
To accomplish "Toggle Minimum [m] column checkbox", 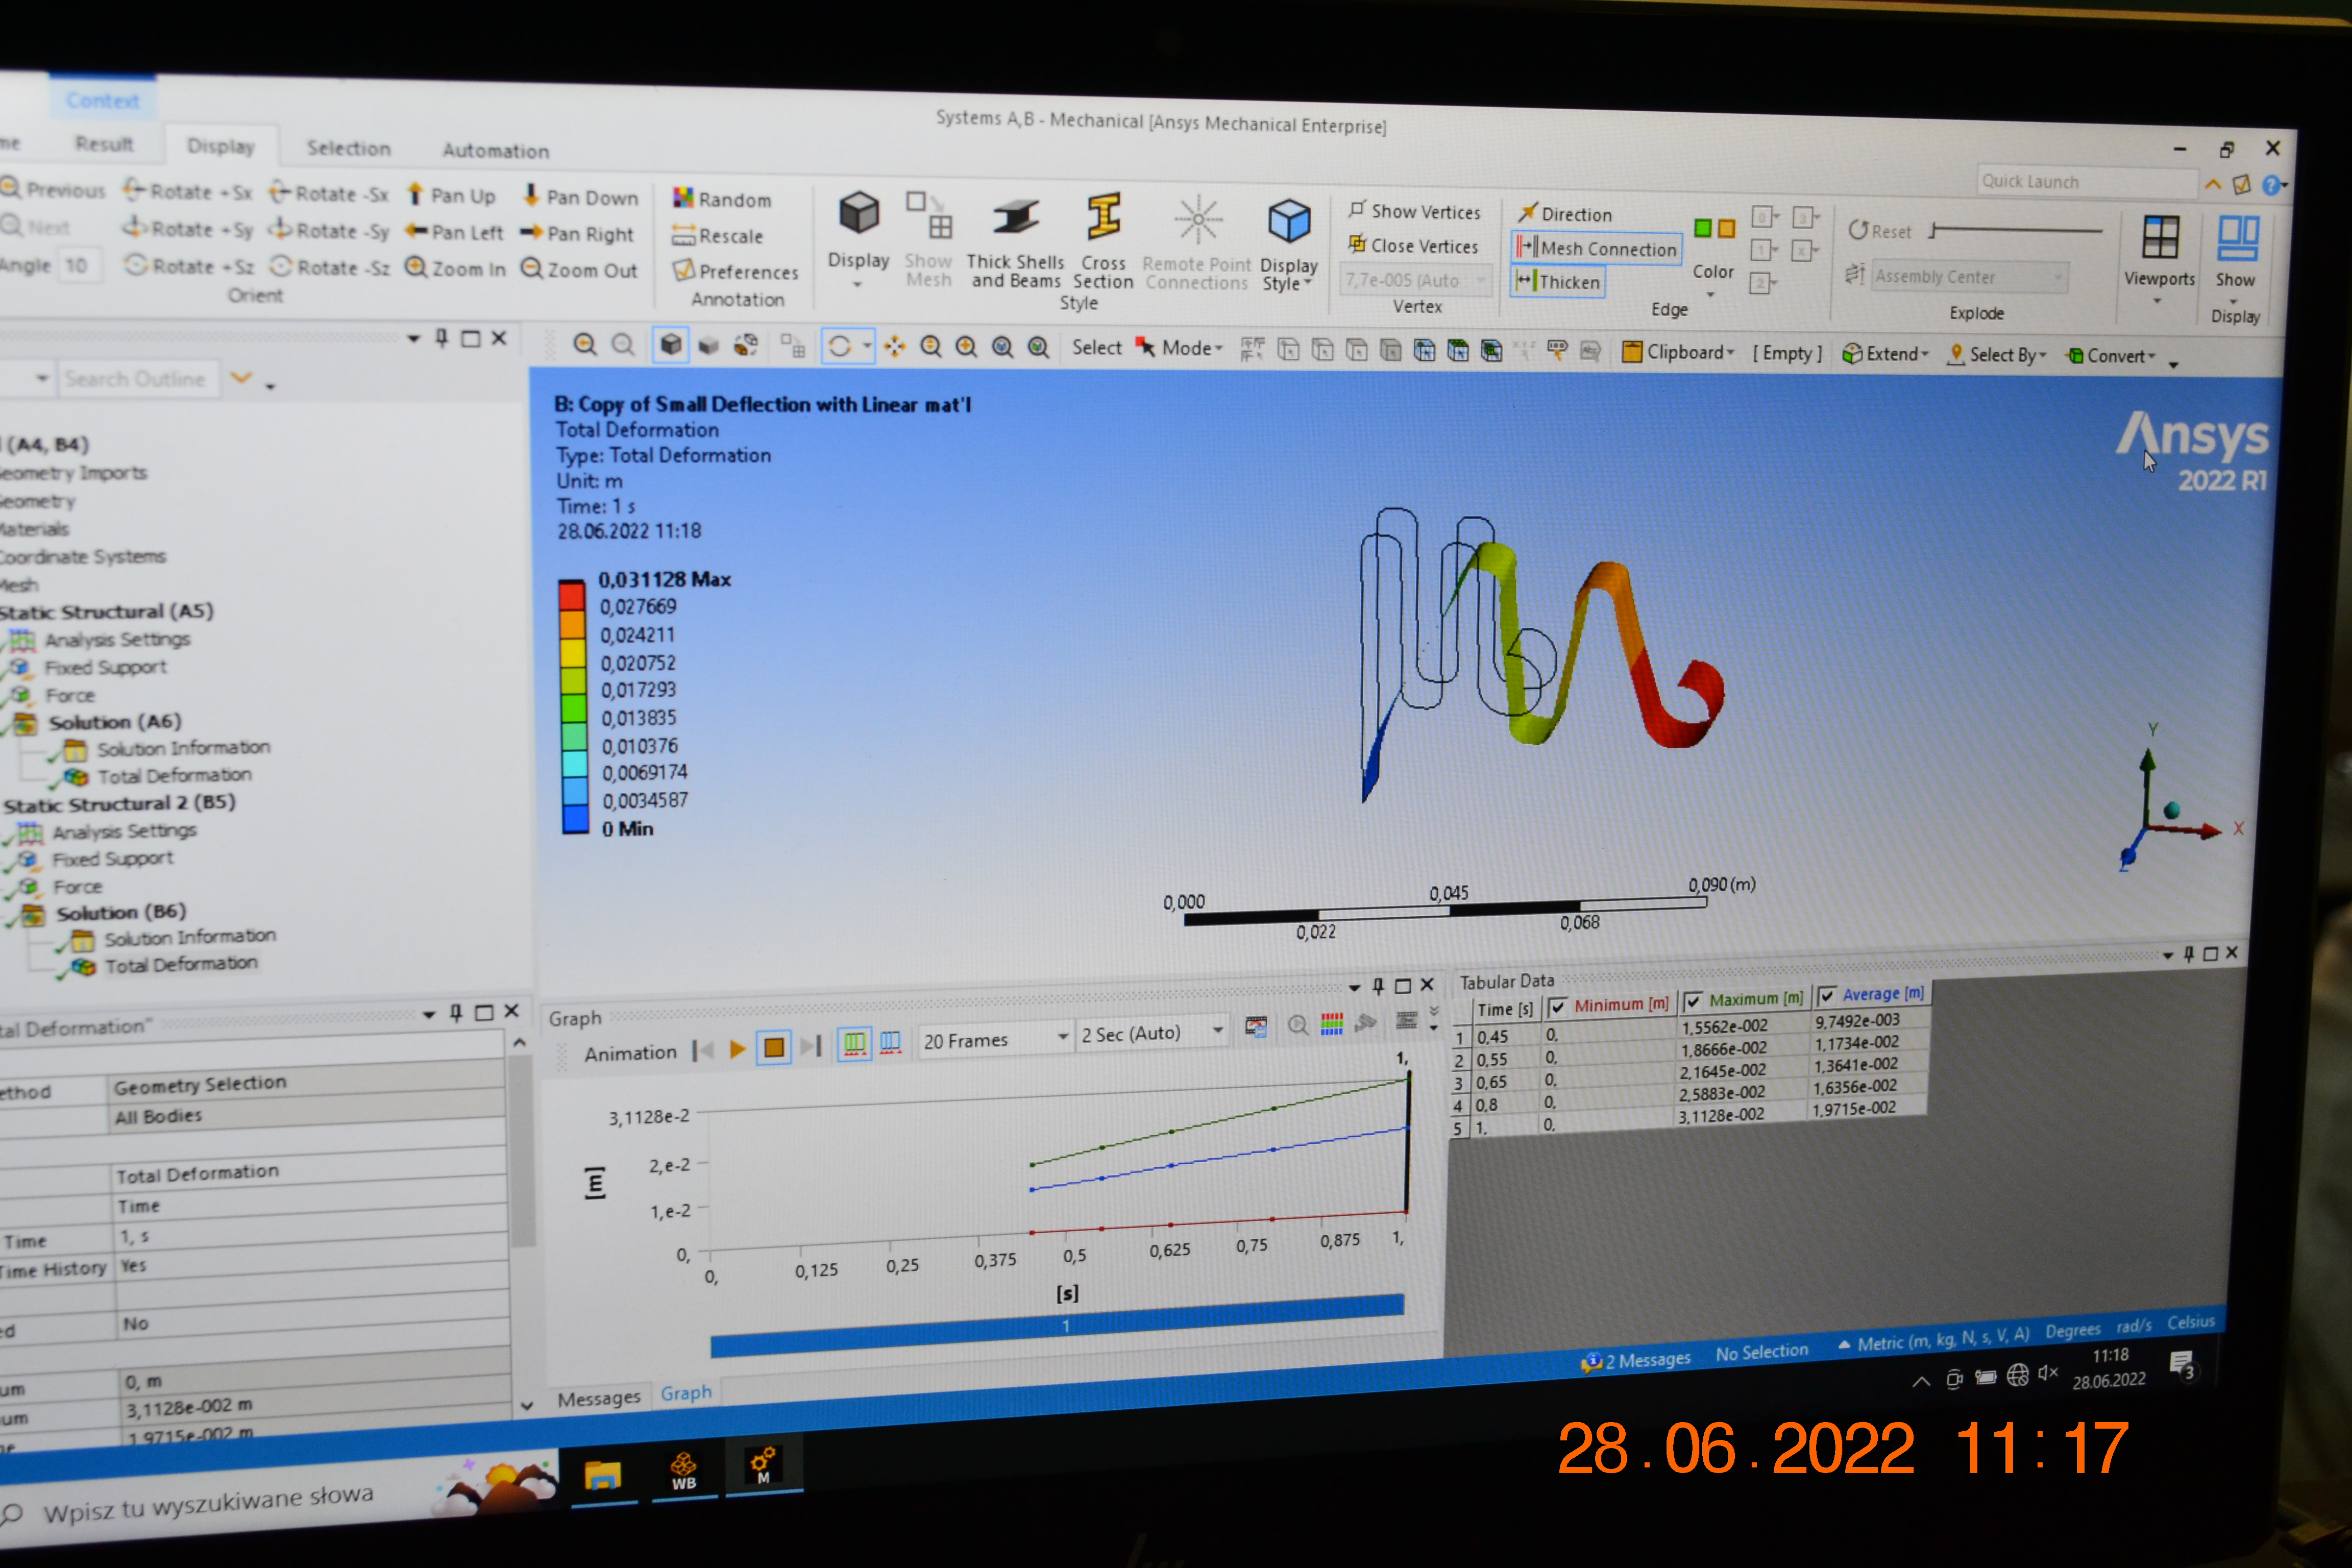I will [x=1556, y=1006].
